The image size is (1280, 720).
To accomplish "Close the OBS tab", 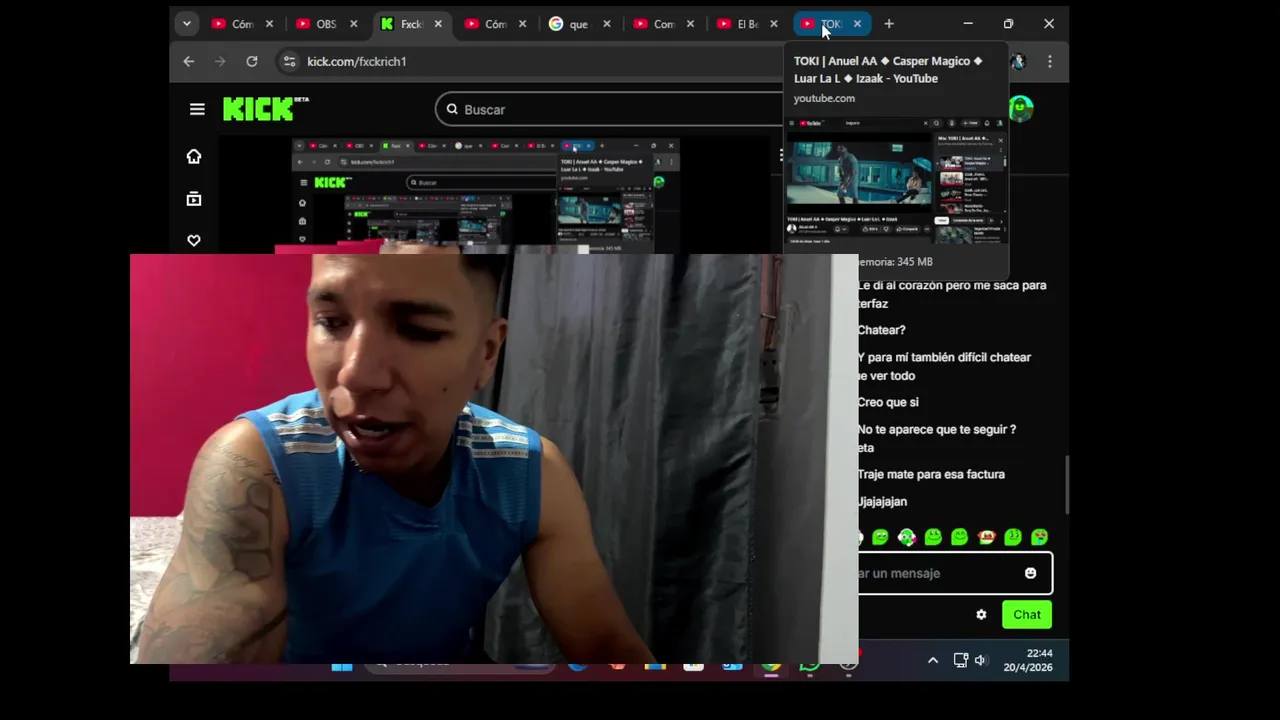I will tap(353, 24).
